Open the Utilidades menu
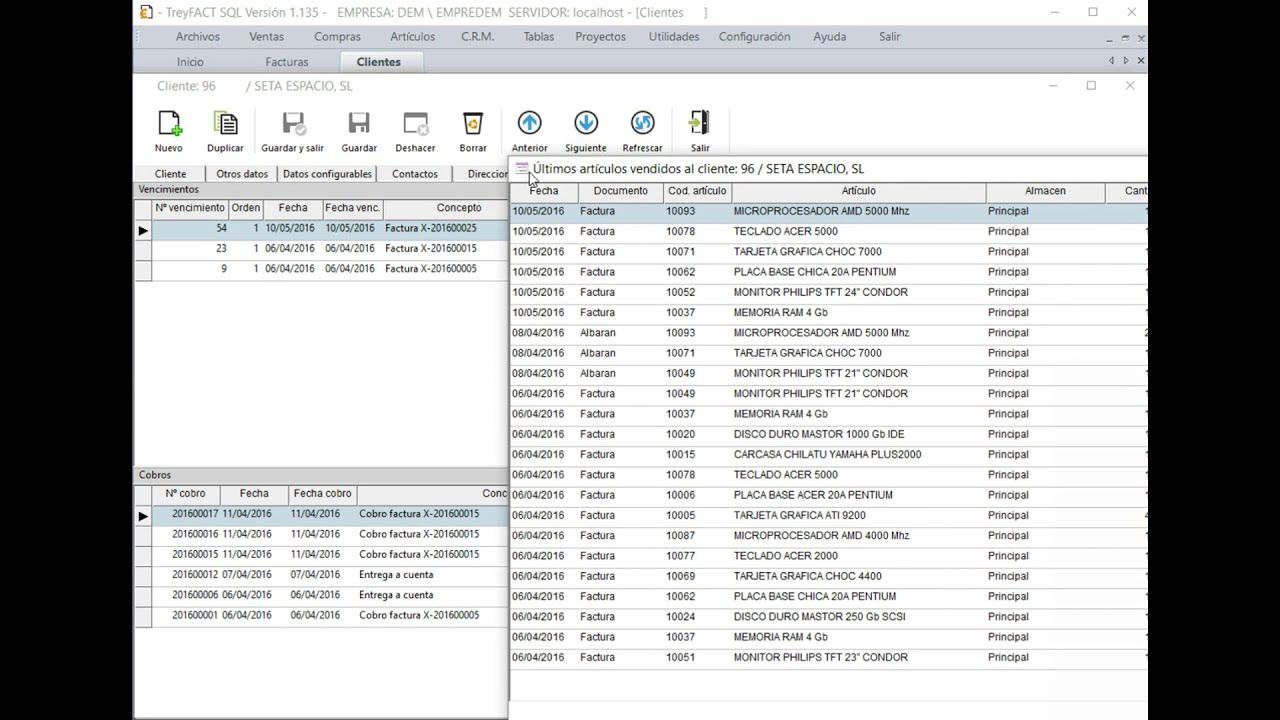This screenshot has height=720, width=1280. (x=674, y=37)
